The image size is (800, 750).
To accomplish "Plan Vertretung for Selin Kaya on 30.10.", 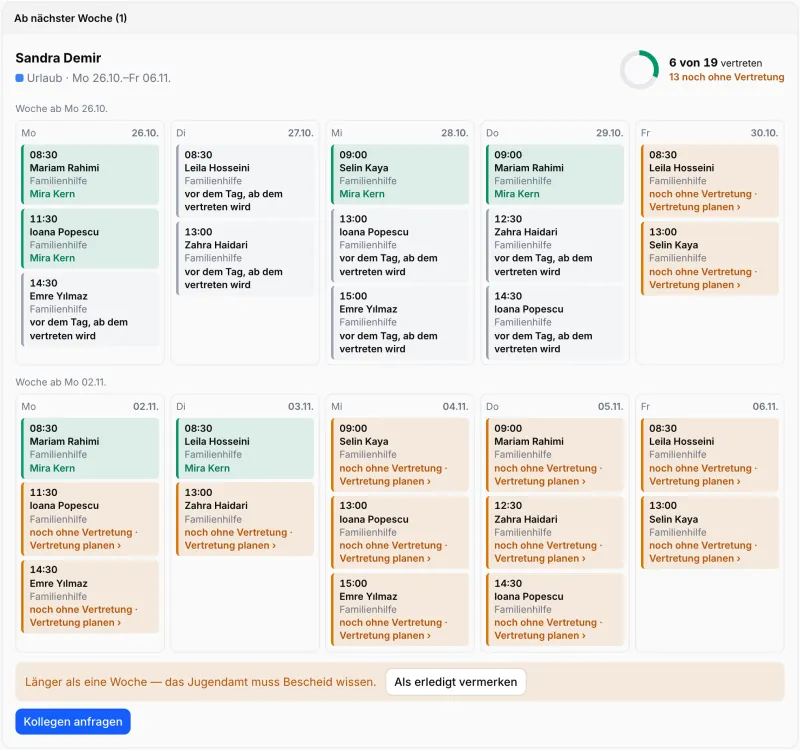I will coord(694,285).
